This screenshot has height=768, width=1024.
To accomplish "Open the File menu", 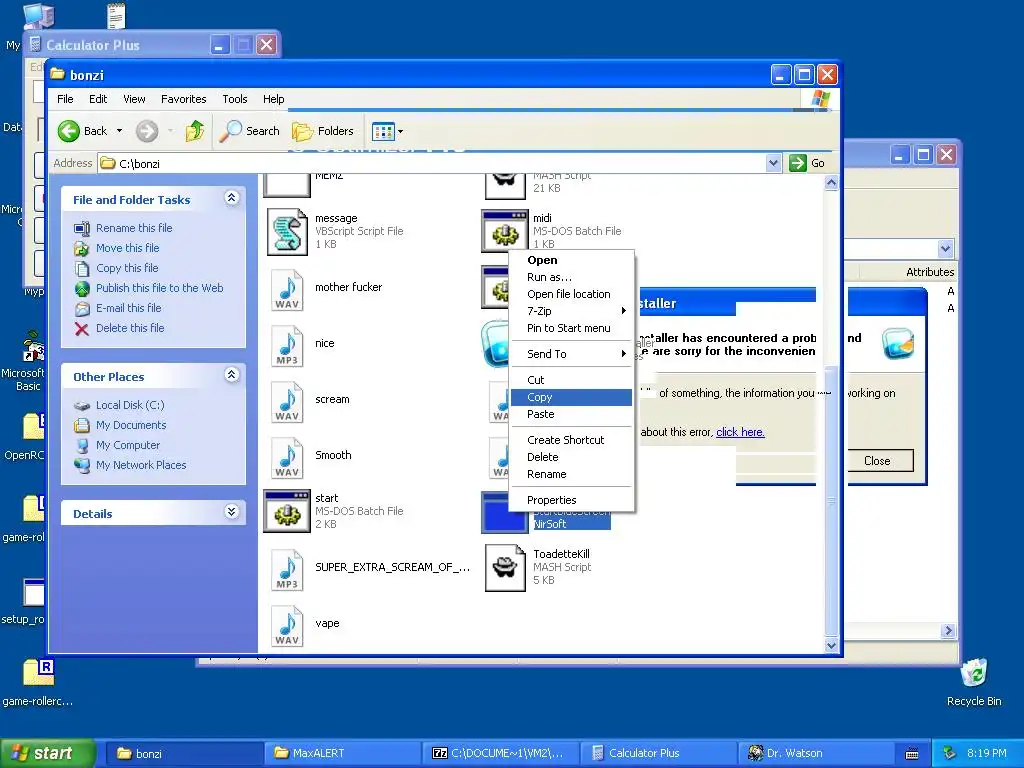I will [65, 99].
